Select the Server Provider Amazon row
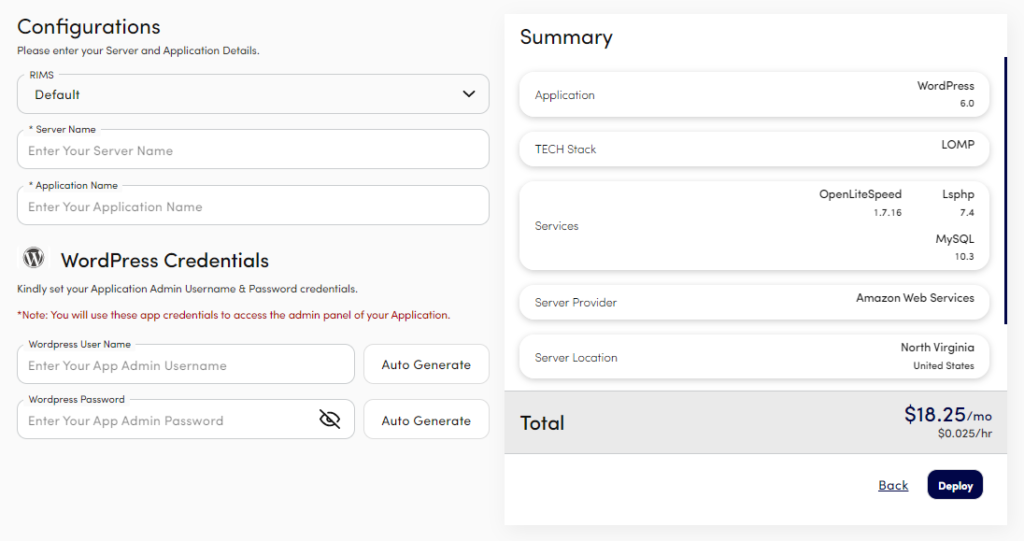Screen dimensions: 1024x541 point(753,301)
